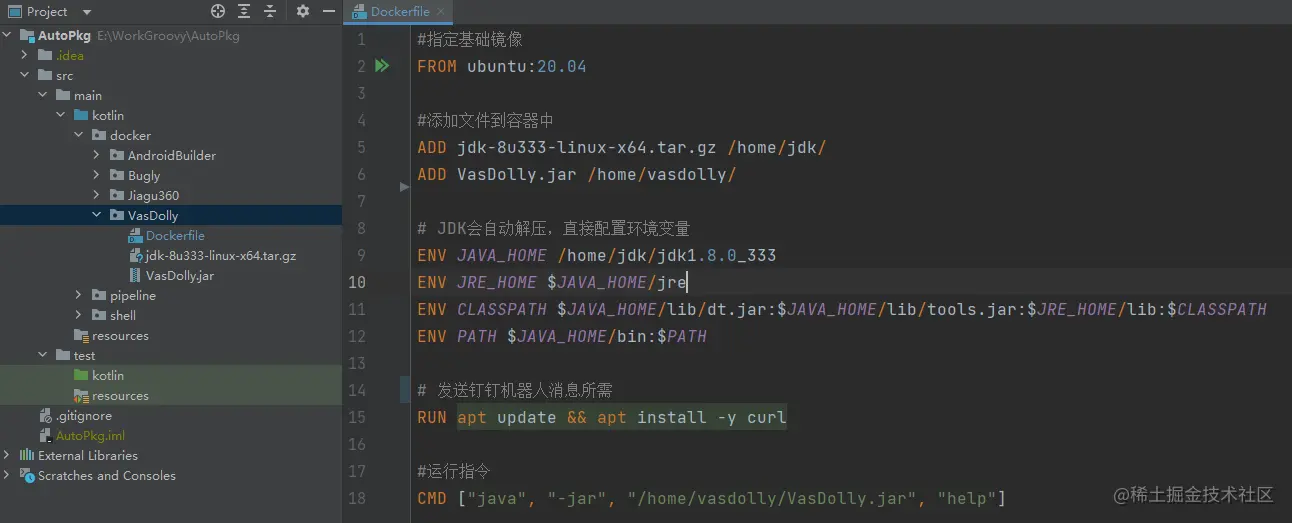Expand the AndroidBuilder folder
1292x523 pixels.
coord(97,156)
